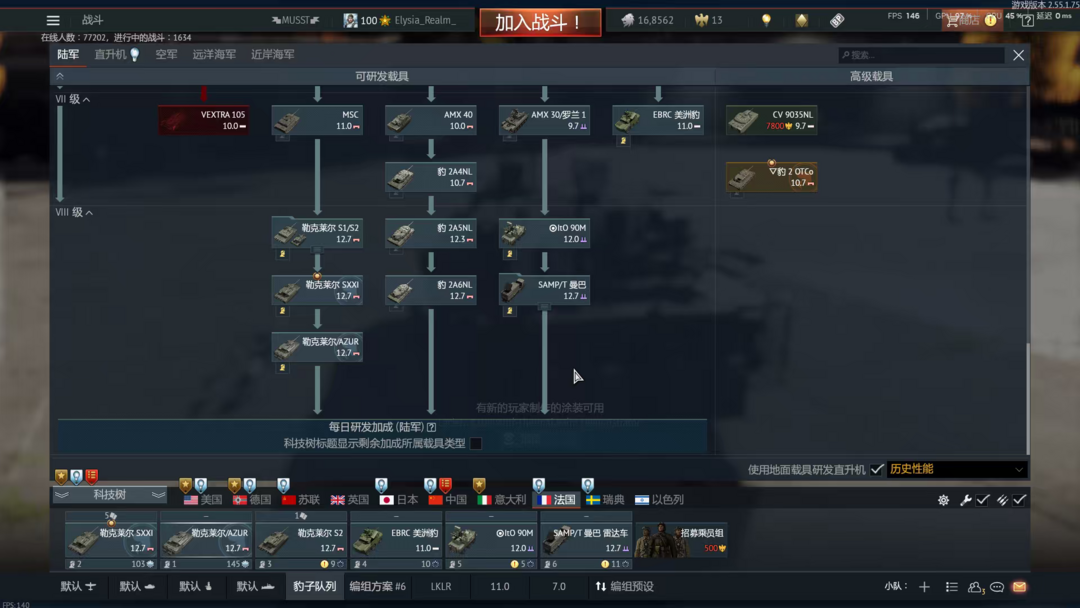Toggle remaining bonus vehicle type checkbox
The height and width of the screenshot is (608, 1080).
(x=476, y=443)
